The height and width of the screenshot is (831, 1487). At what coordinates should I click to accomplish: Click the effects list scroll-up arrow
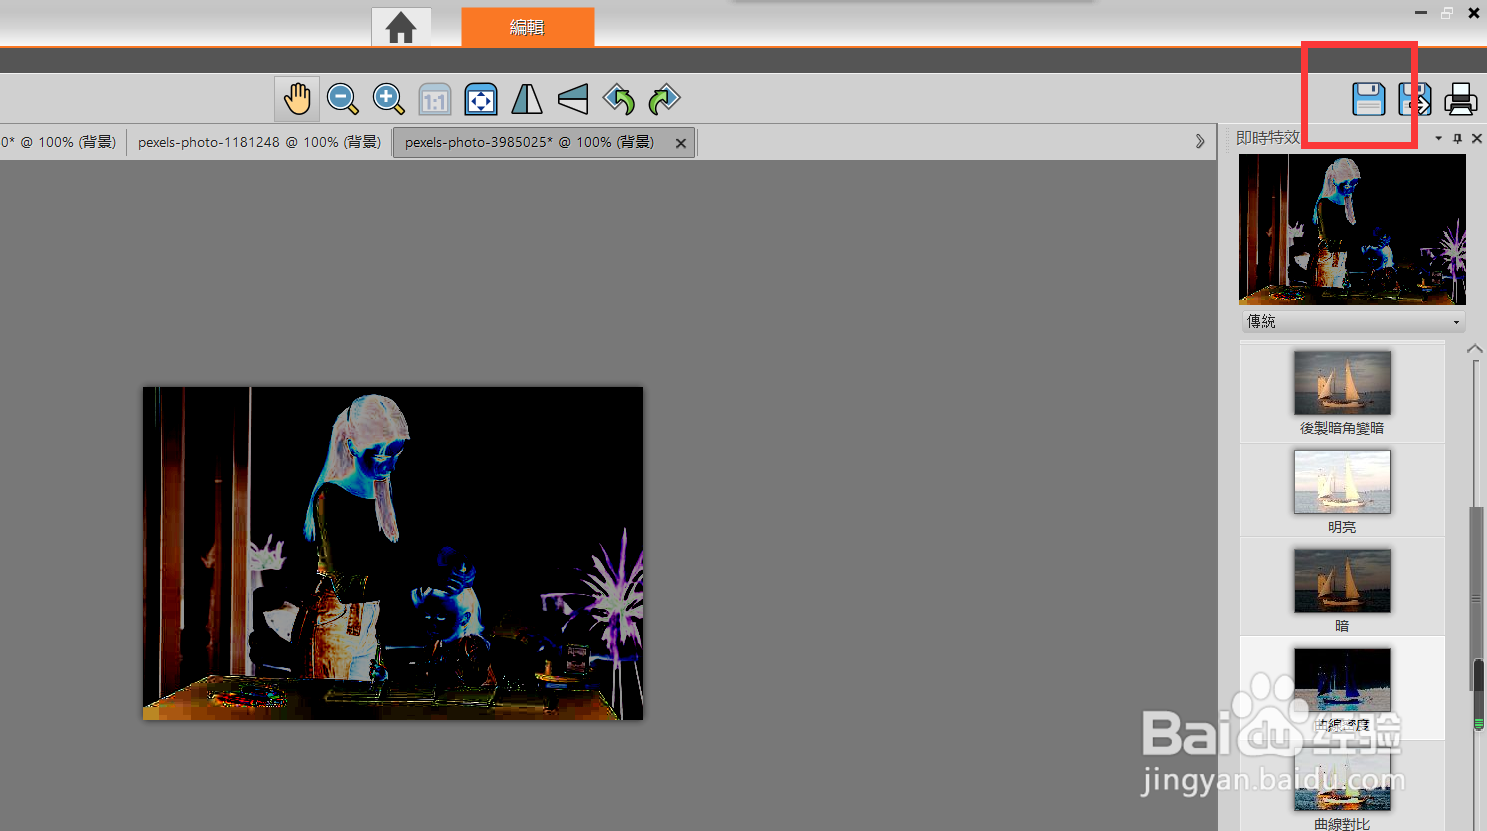pyautogui.click(x=1475, y=349)
